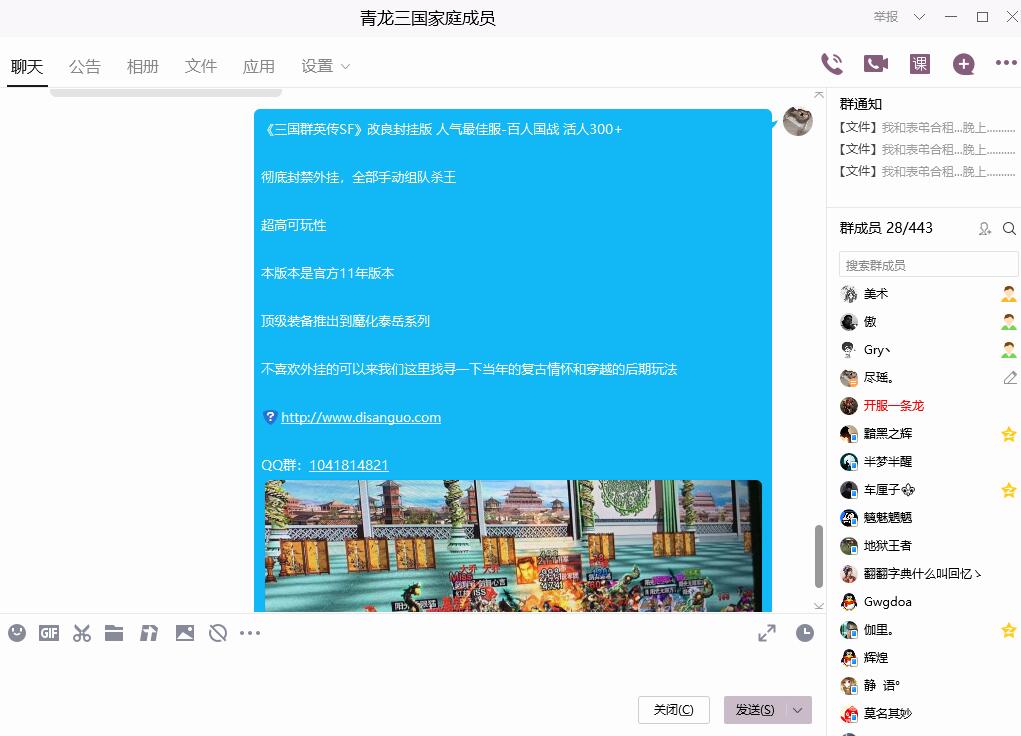The height and width of the screenshot is (736, 1021).
Task: Open the 相册 tab
Action: click(x=143, y=66)
